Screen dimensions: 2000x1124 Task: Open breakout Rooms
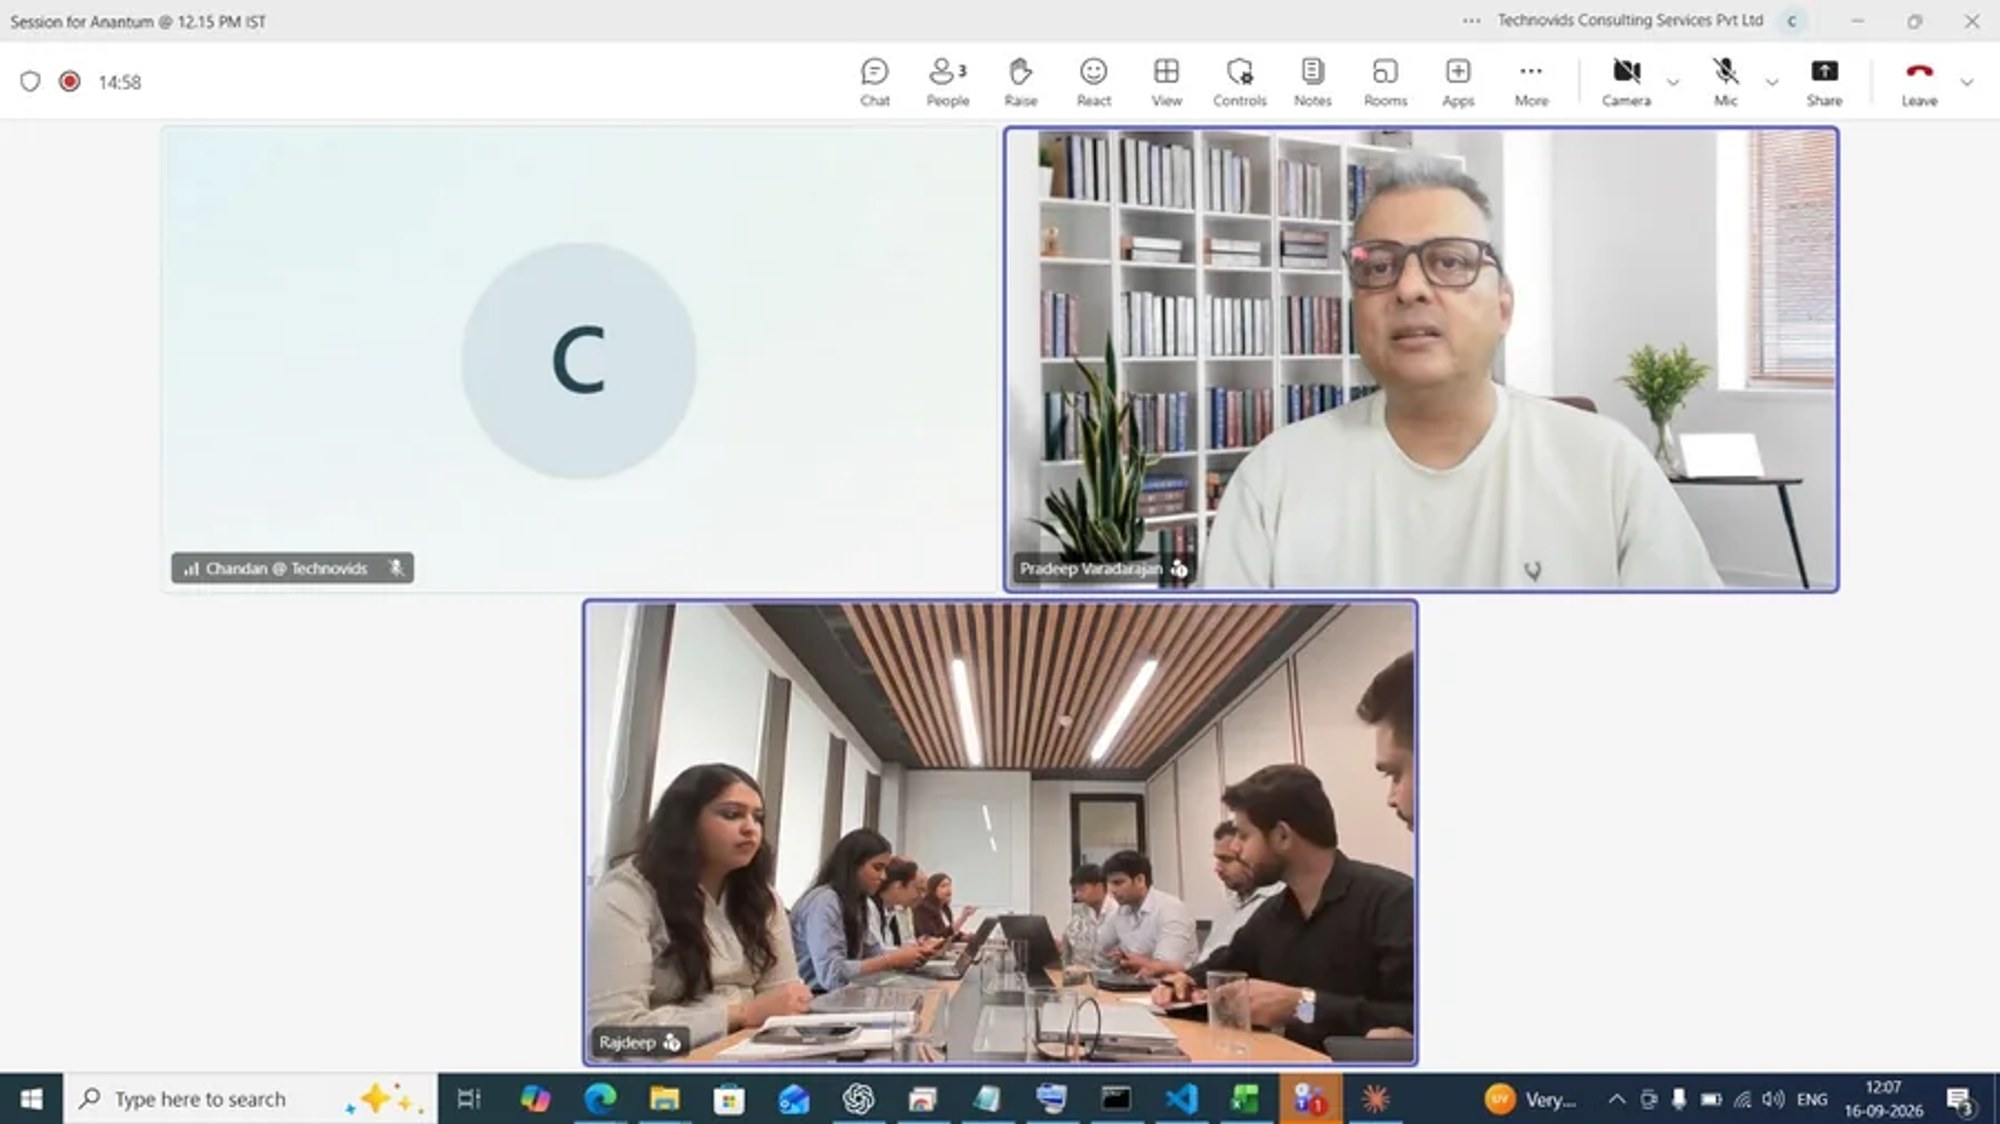click(x=1385, y=82)
